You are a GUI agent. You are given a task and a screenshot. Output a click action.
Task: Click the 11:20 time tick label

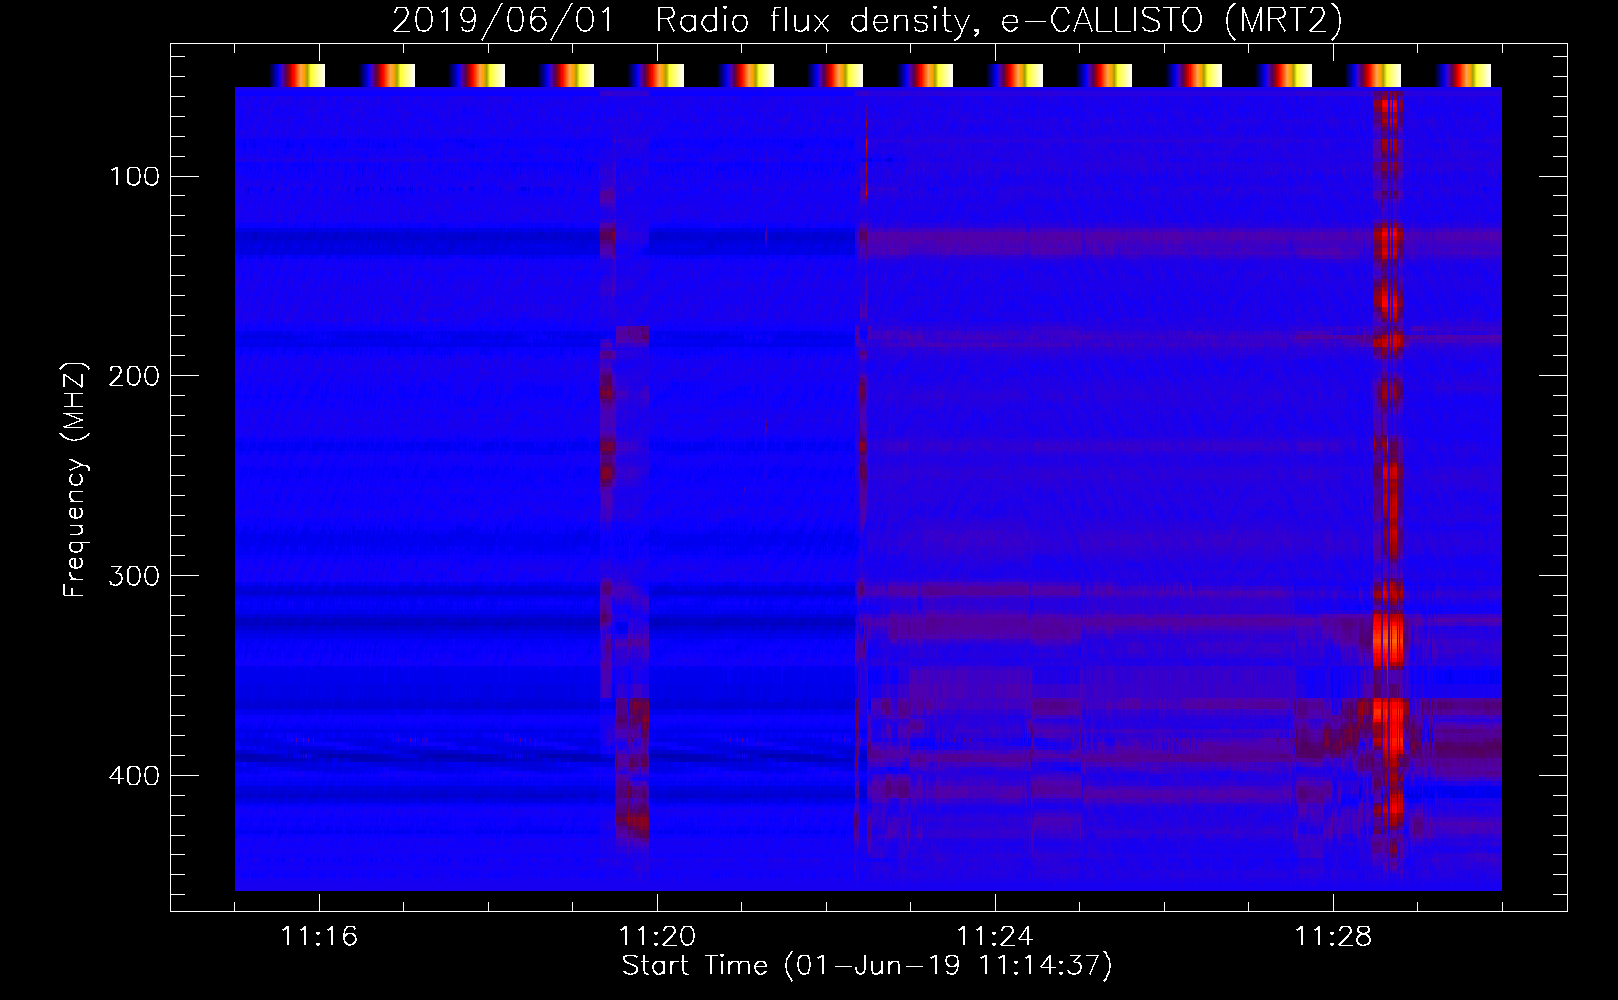(x=657, y=936)
